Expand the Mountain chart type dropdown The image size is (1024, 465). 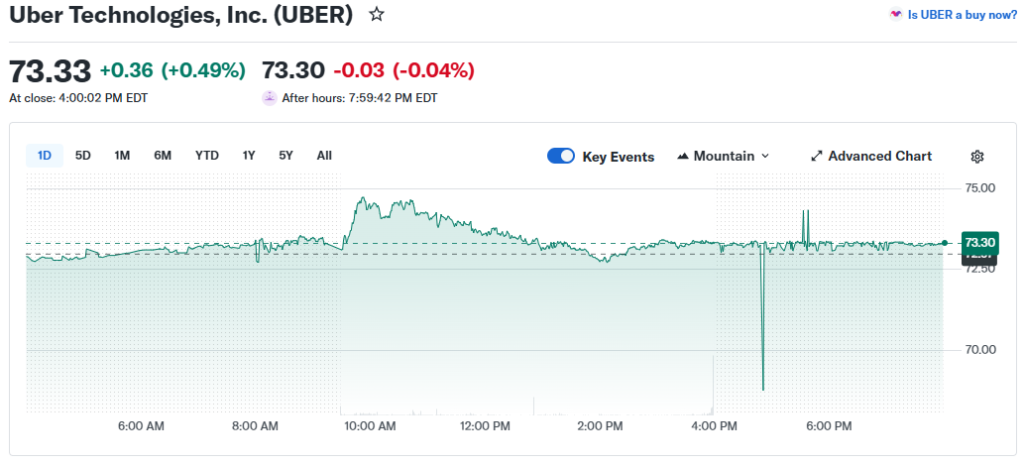[765, 156]
